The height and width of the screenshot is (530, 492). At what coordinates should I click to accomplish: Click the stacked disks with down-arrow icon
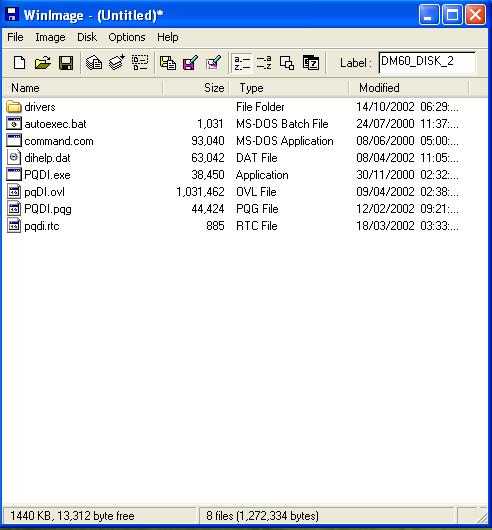pyautogui.click(x=117, y=63)
